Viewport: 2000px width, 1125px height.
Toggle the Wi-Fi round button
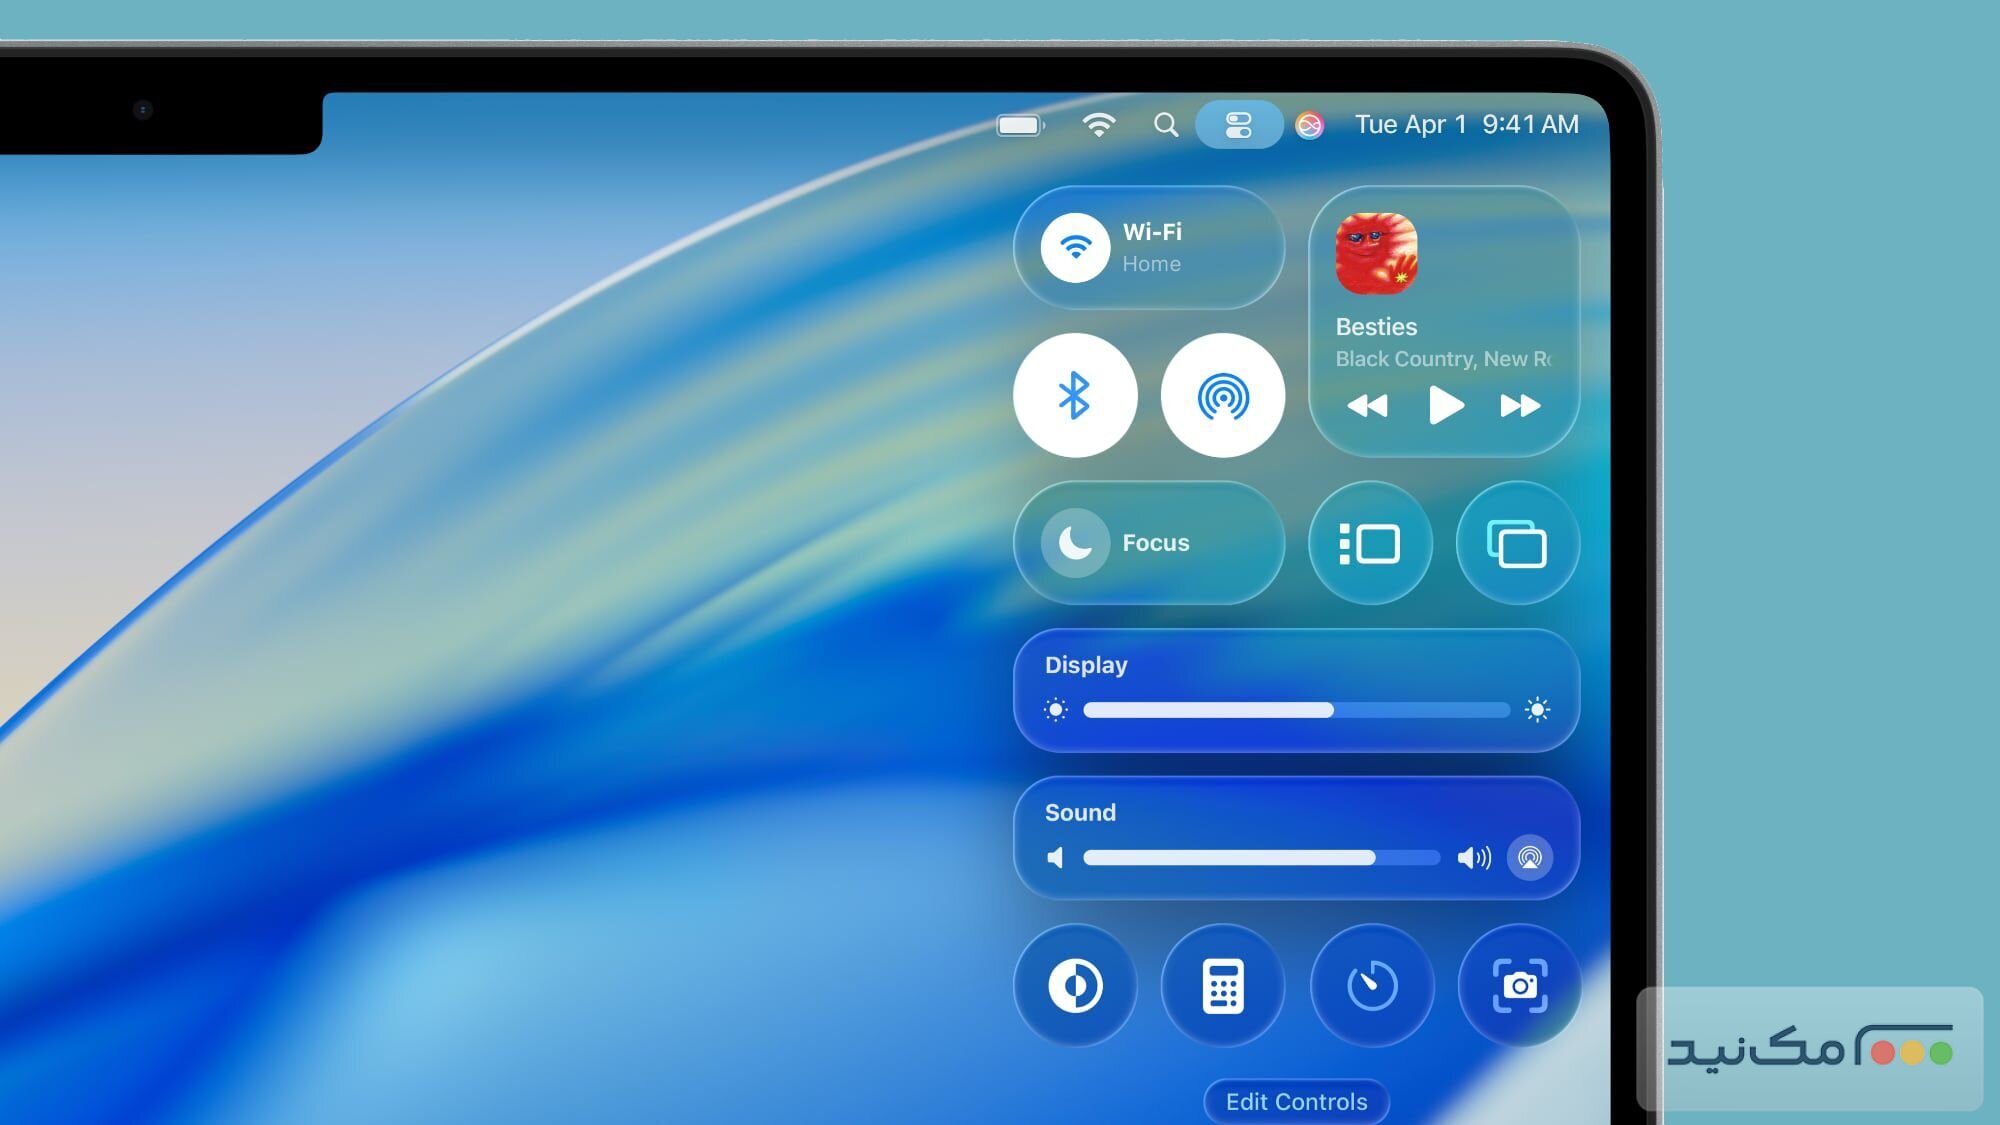click(1075, 247)
